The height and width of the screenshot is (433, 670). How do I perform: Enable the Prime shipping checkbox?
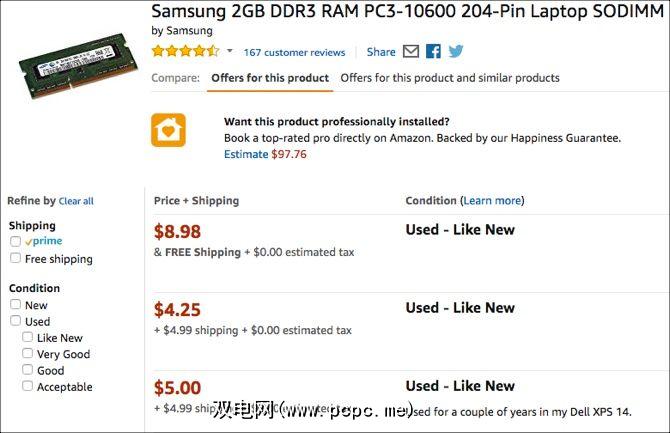click(x=16, y=241)
